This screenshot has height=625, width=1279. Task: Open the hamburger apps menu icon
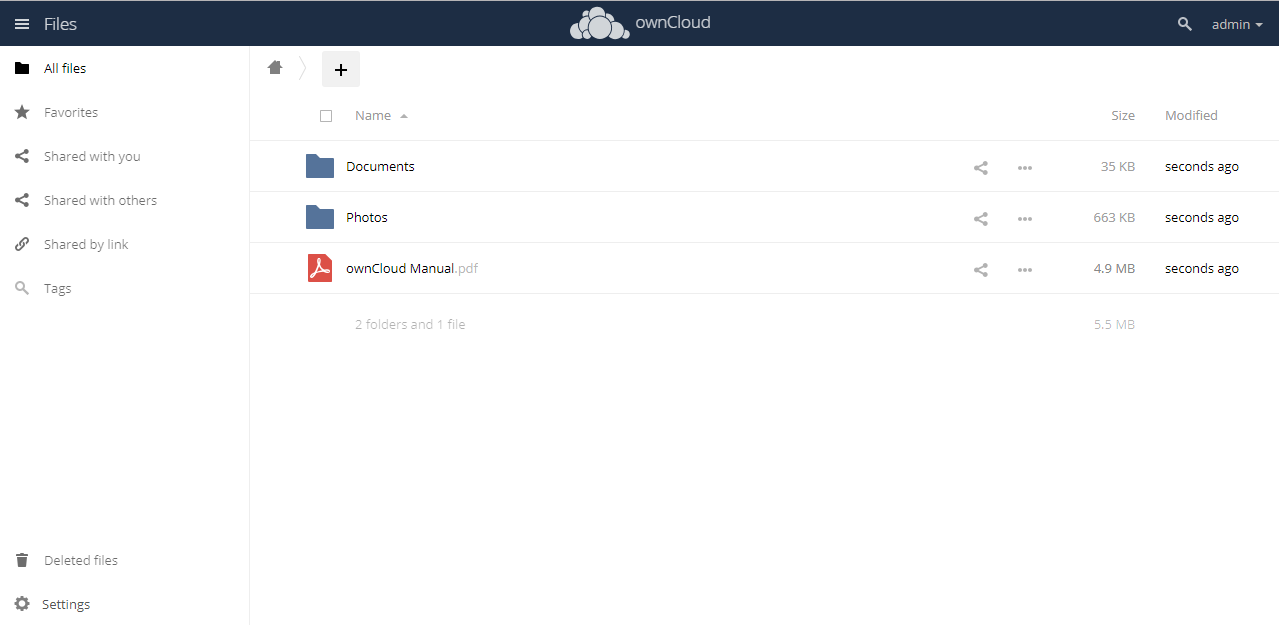pos(22,24)
